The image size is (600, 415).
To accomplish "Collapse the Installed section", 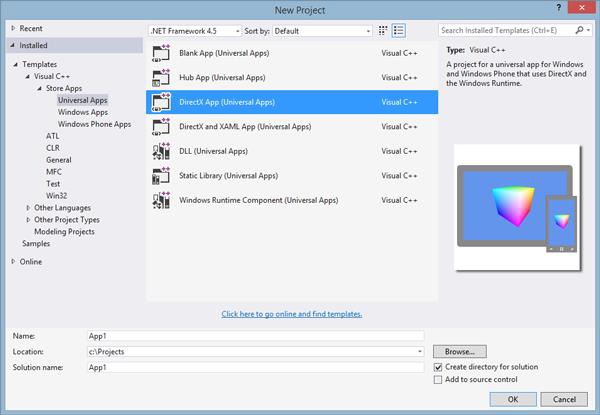I will tap(13, 45).
